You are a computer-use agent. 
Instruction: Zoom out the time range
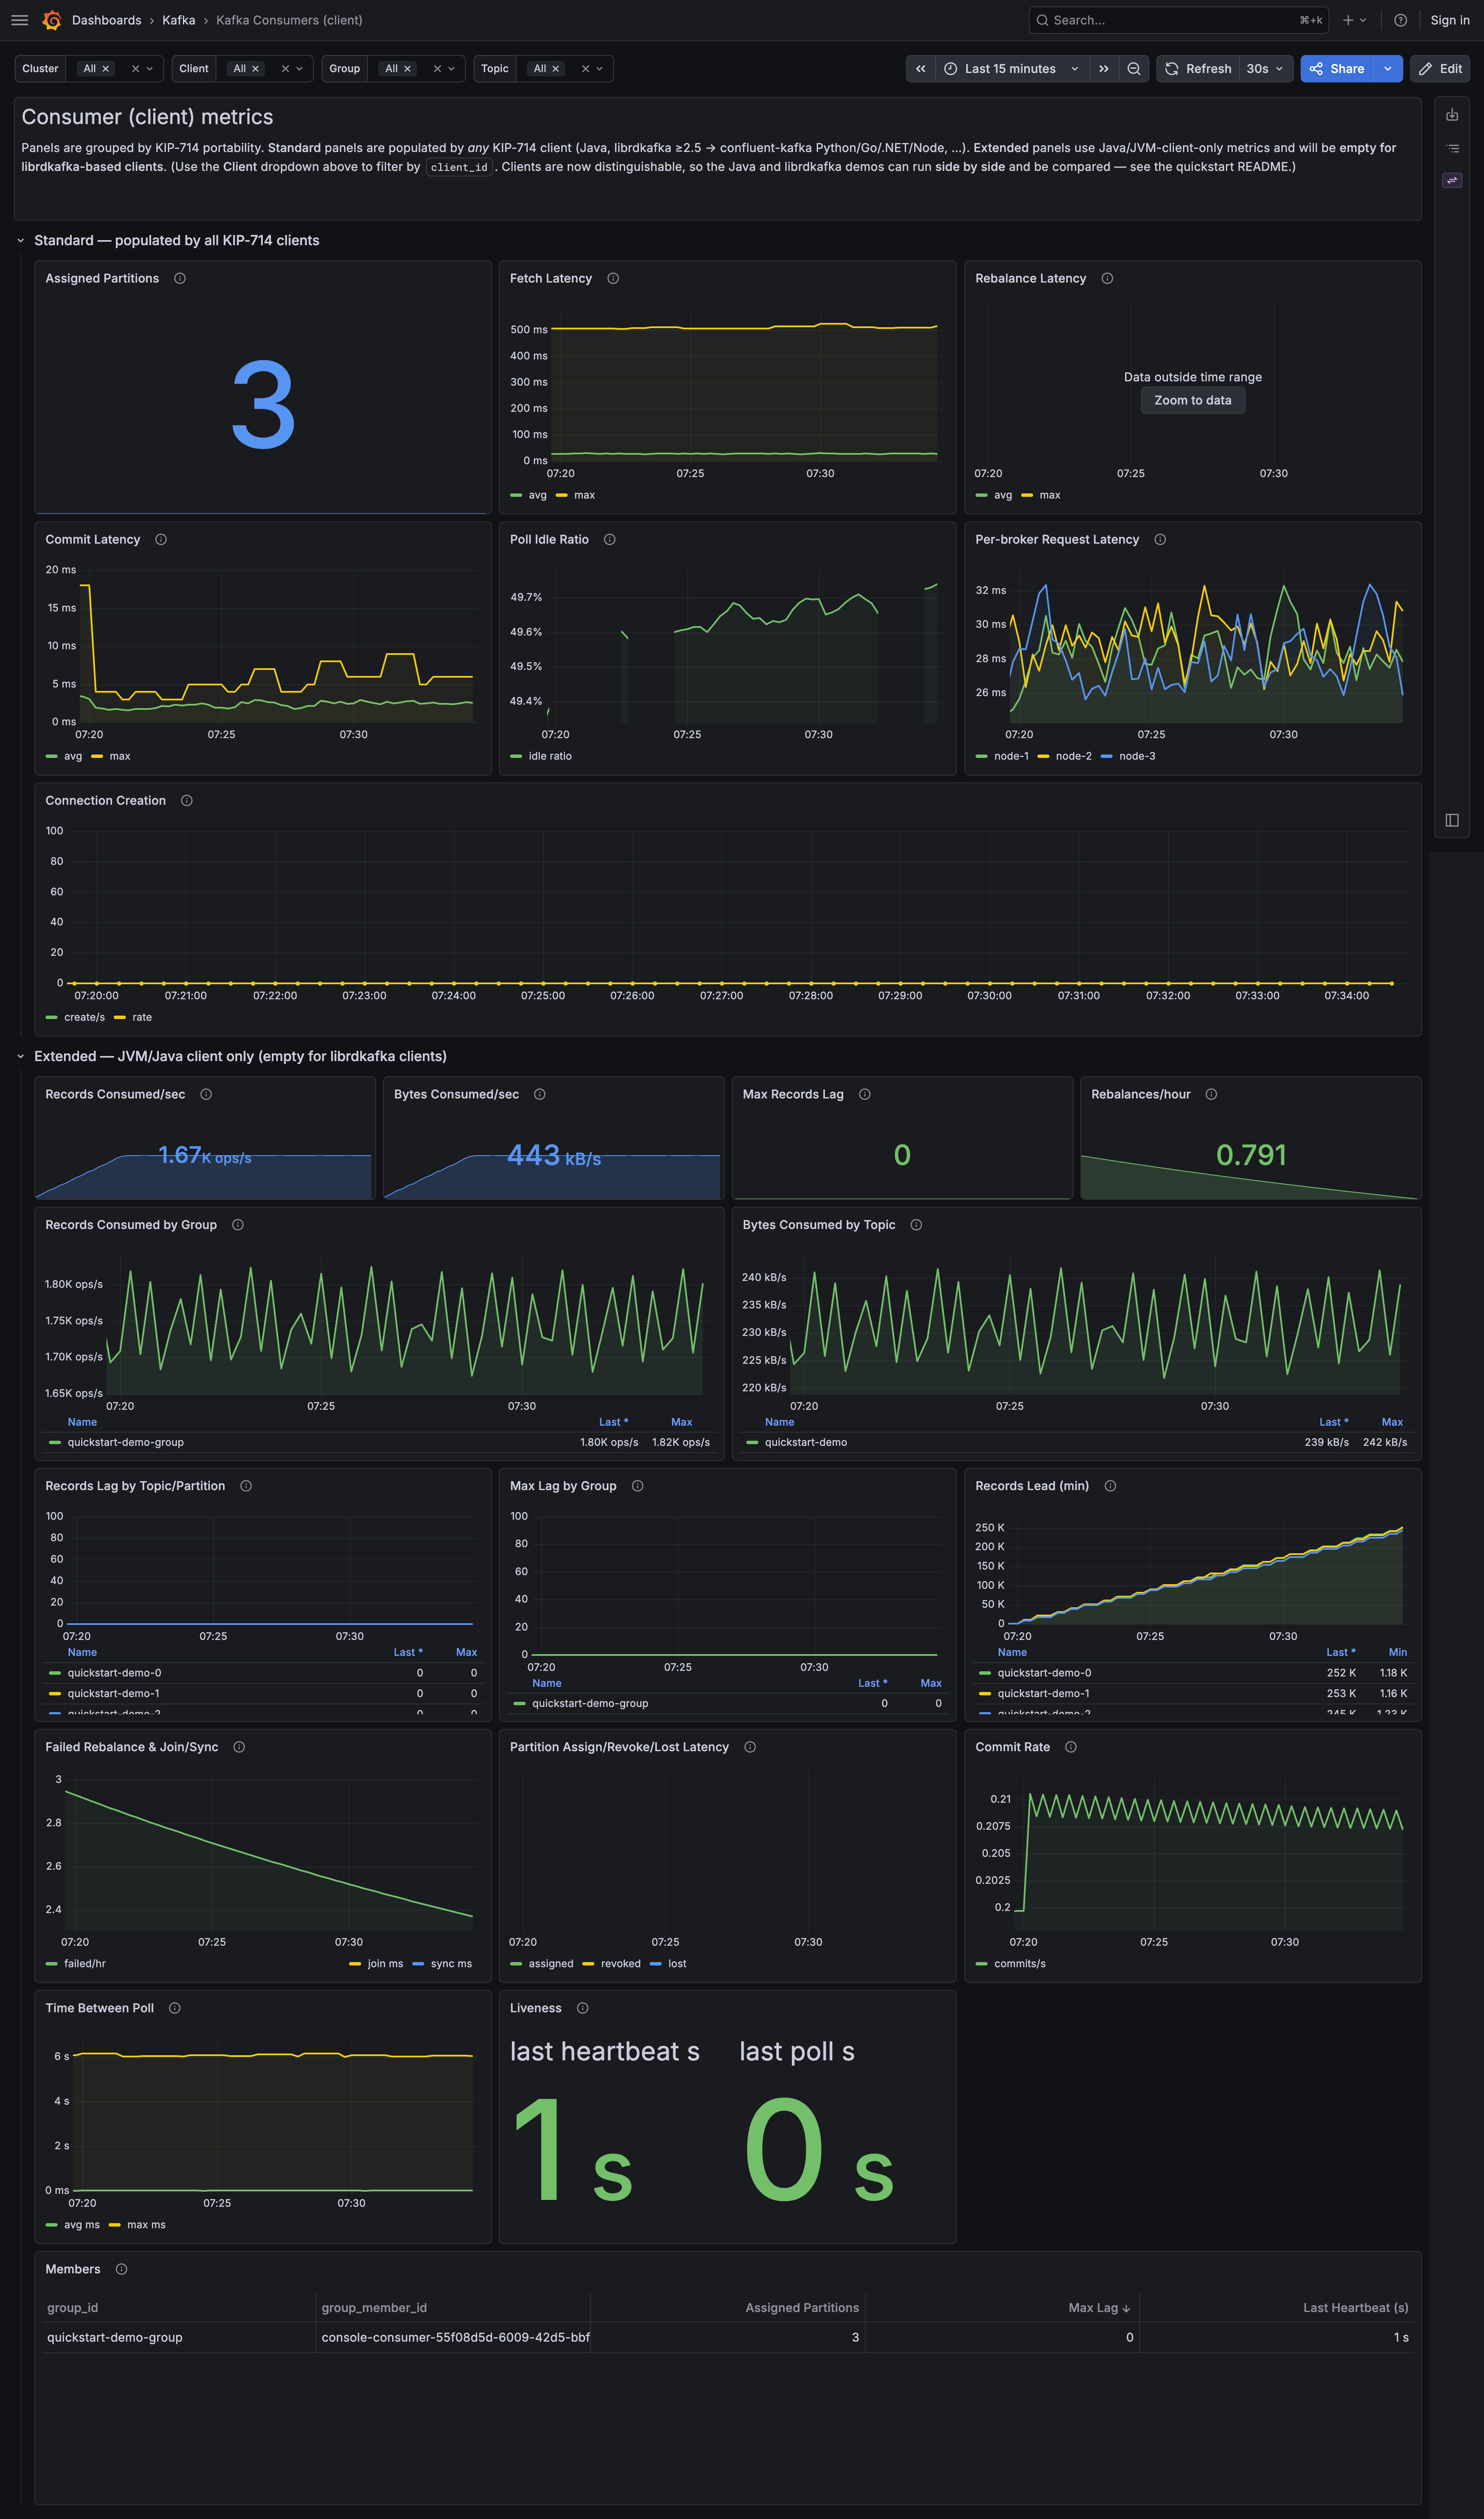[1133, 69]
